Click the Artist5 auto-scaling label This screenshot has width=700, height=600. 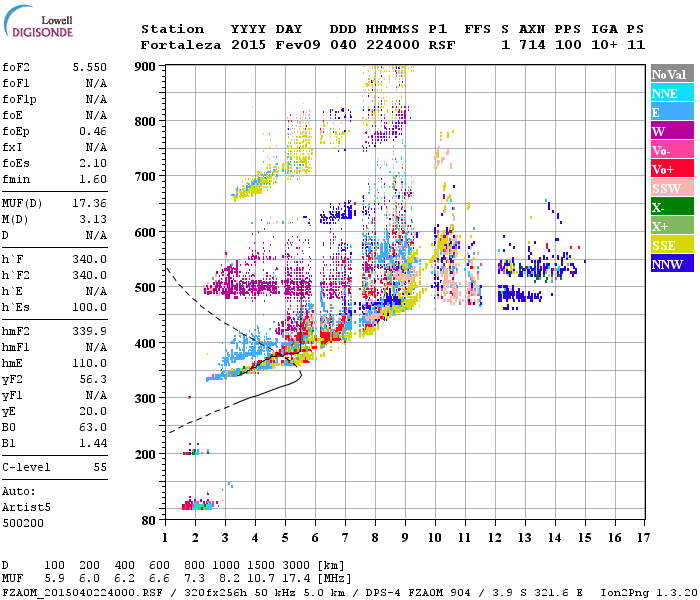point(26,508)
